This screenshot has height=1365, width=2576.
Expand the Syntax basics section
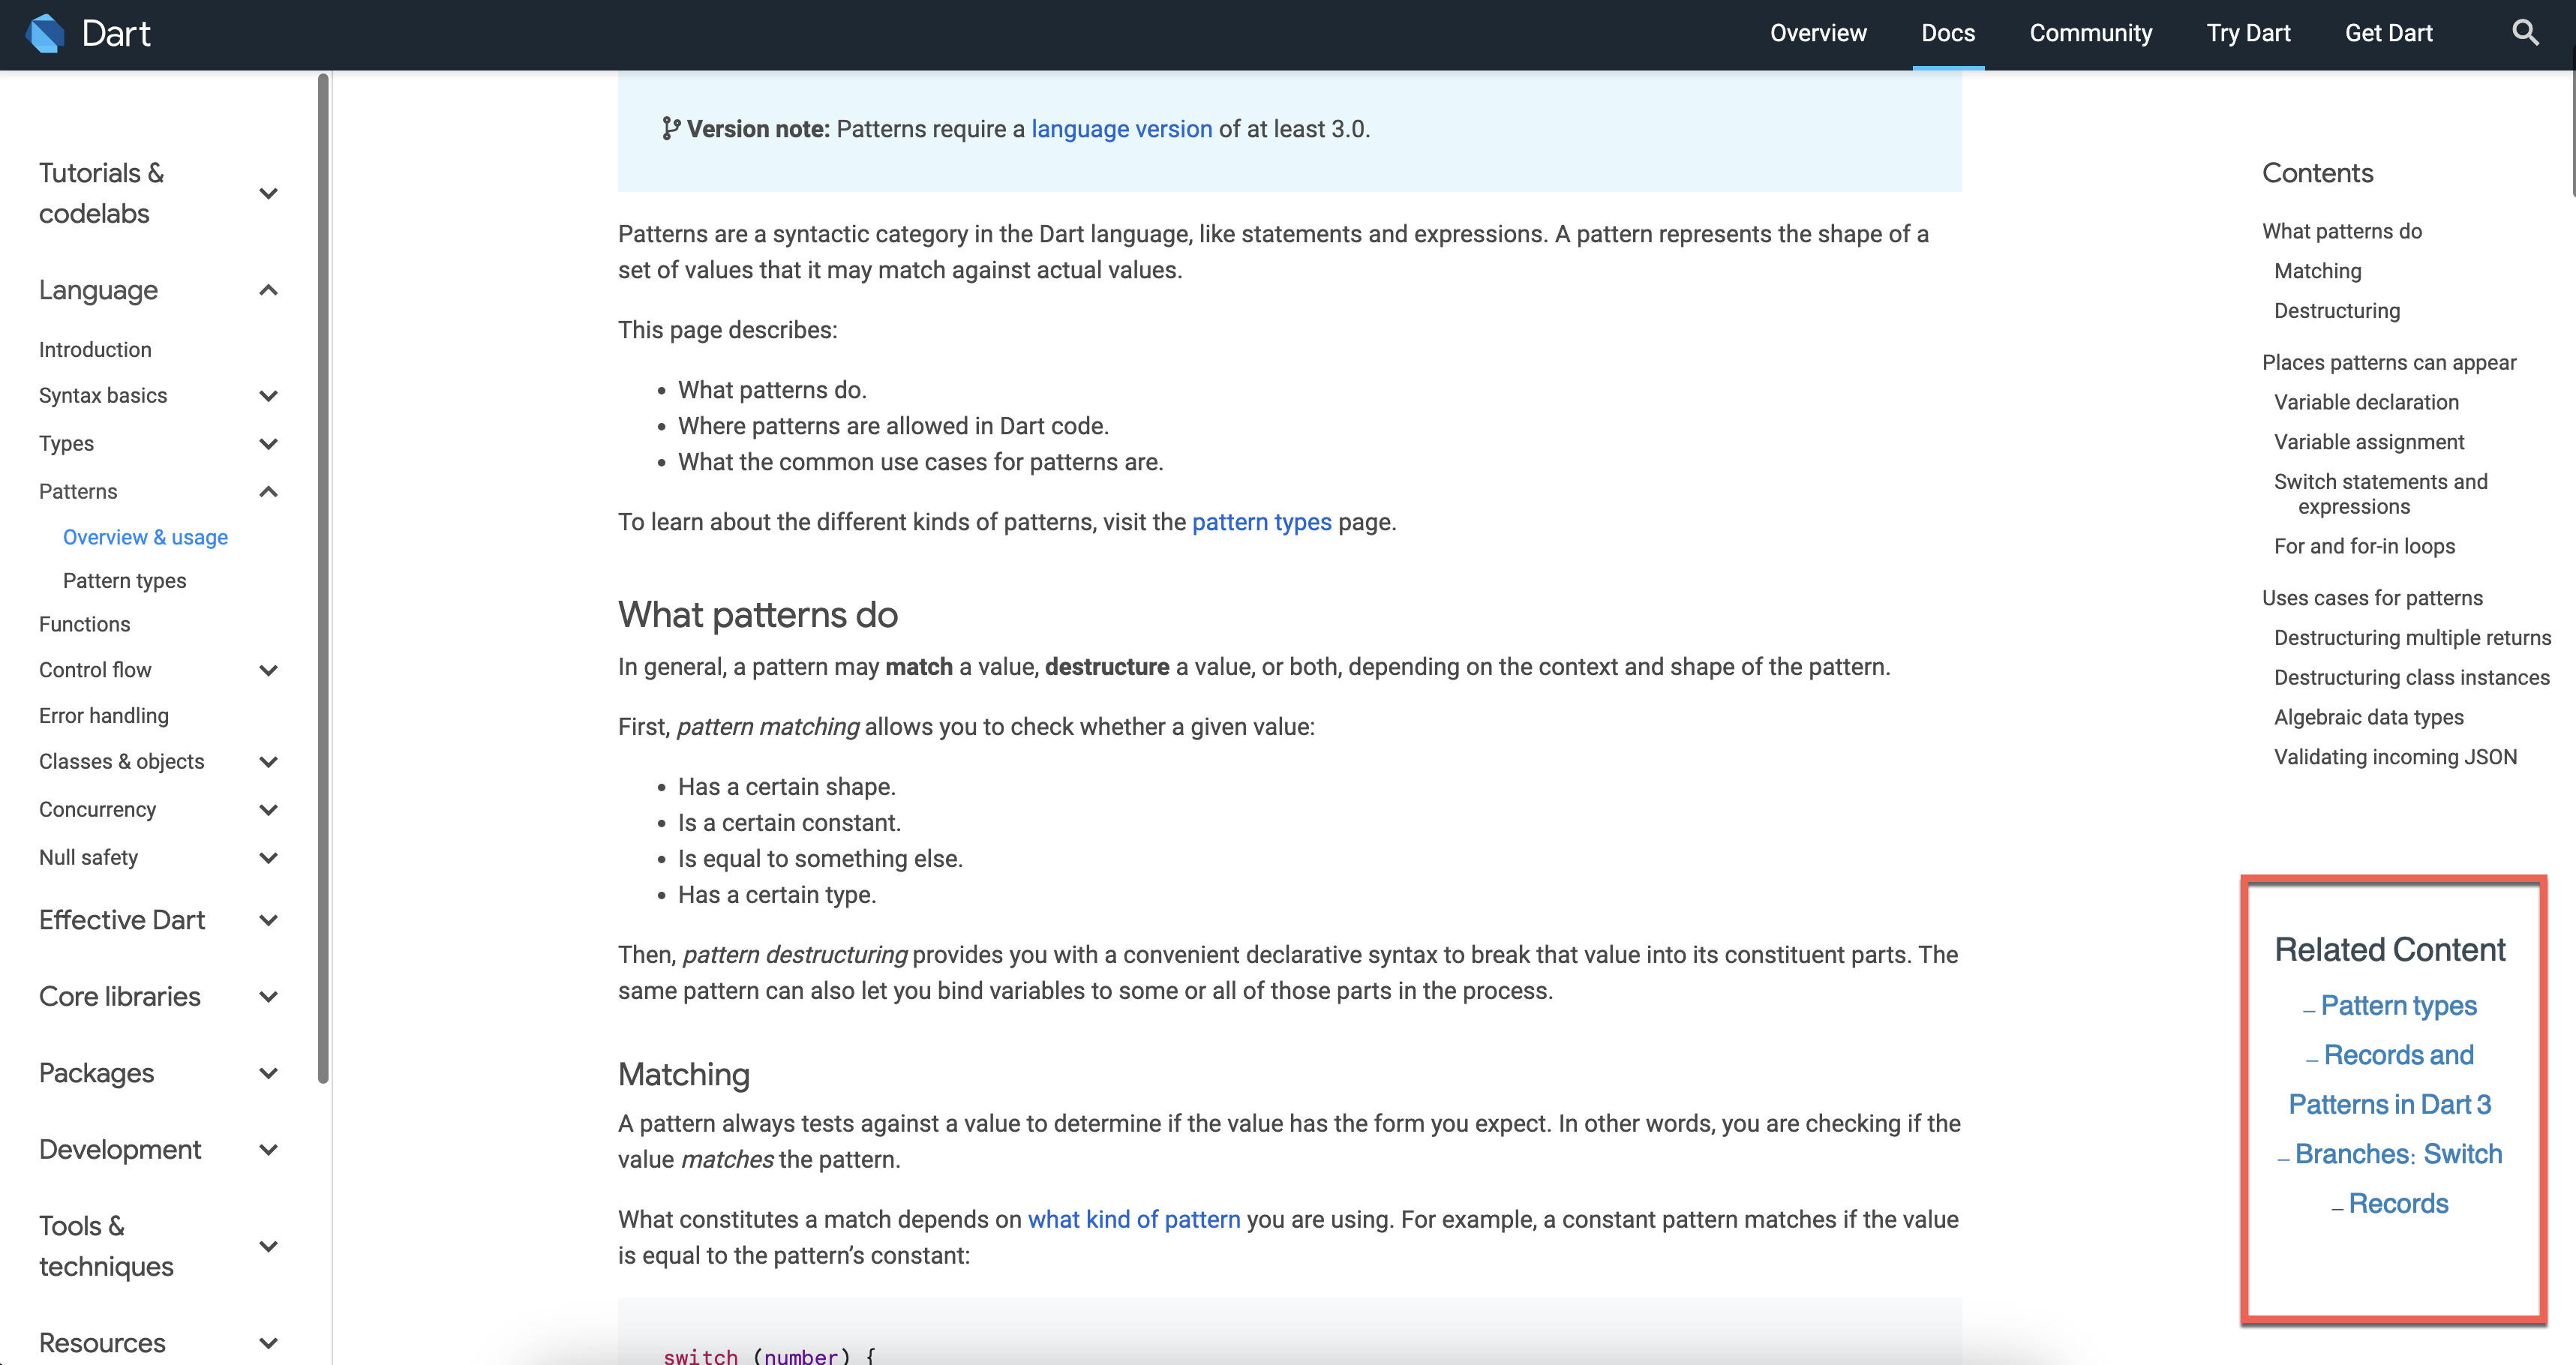tap(268, 396)
